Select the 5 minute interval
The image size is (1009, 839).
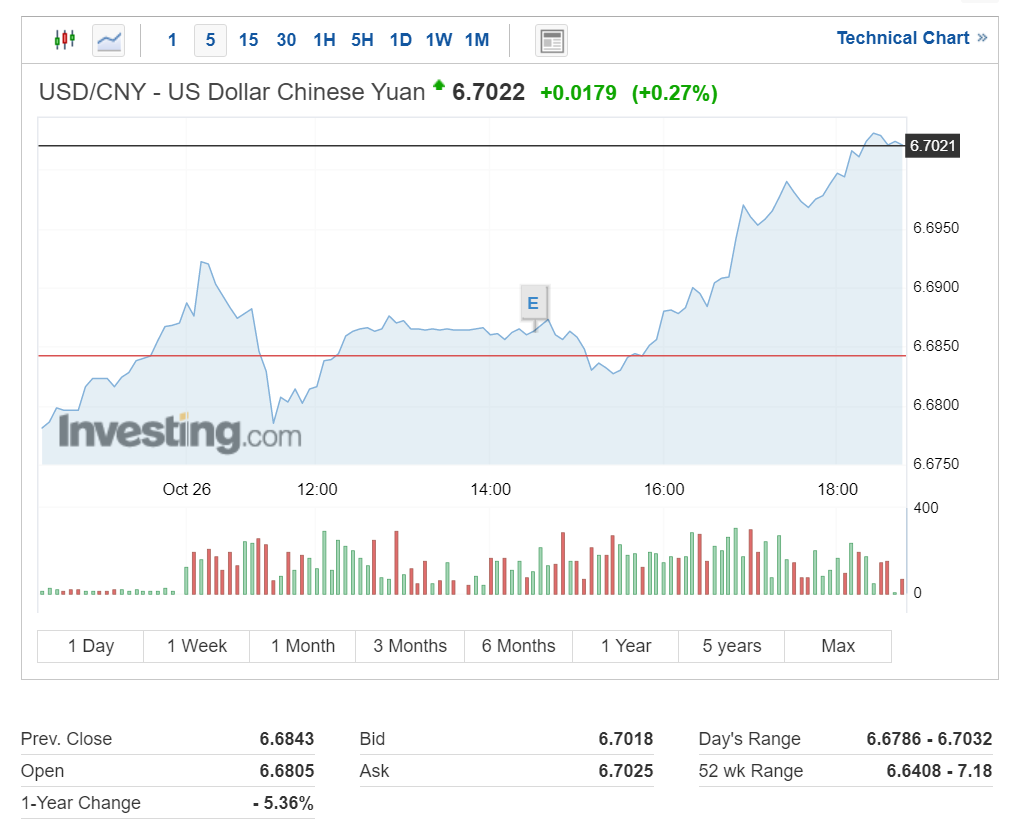pyautogui.click(x=210, y=40)
